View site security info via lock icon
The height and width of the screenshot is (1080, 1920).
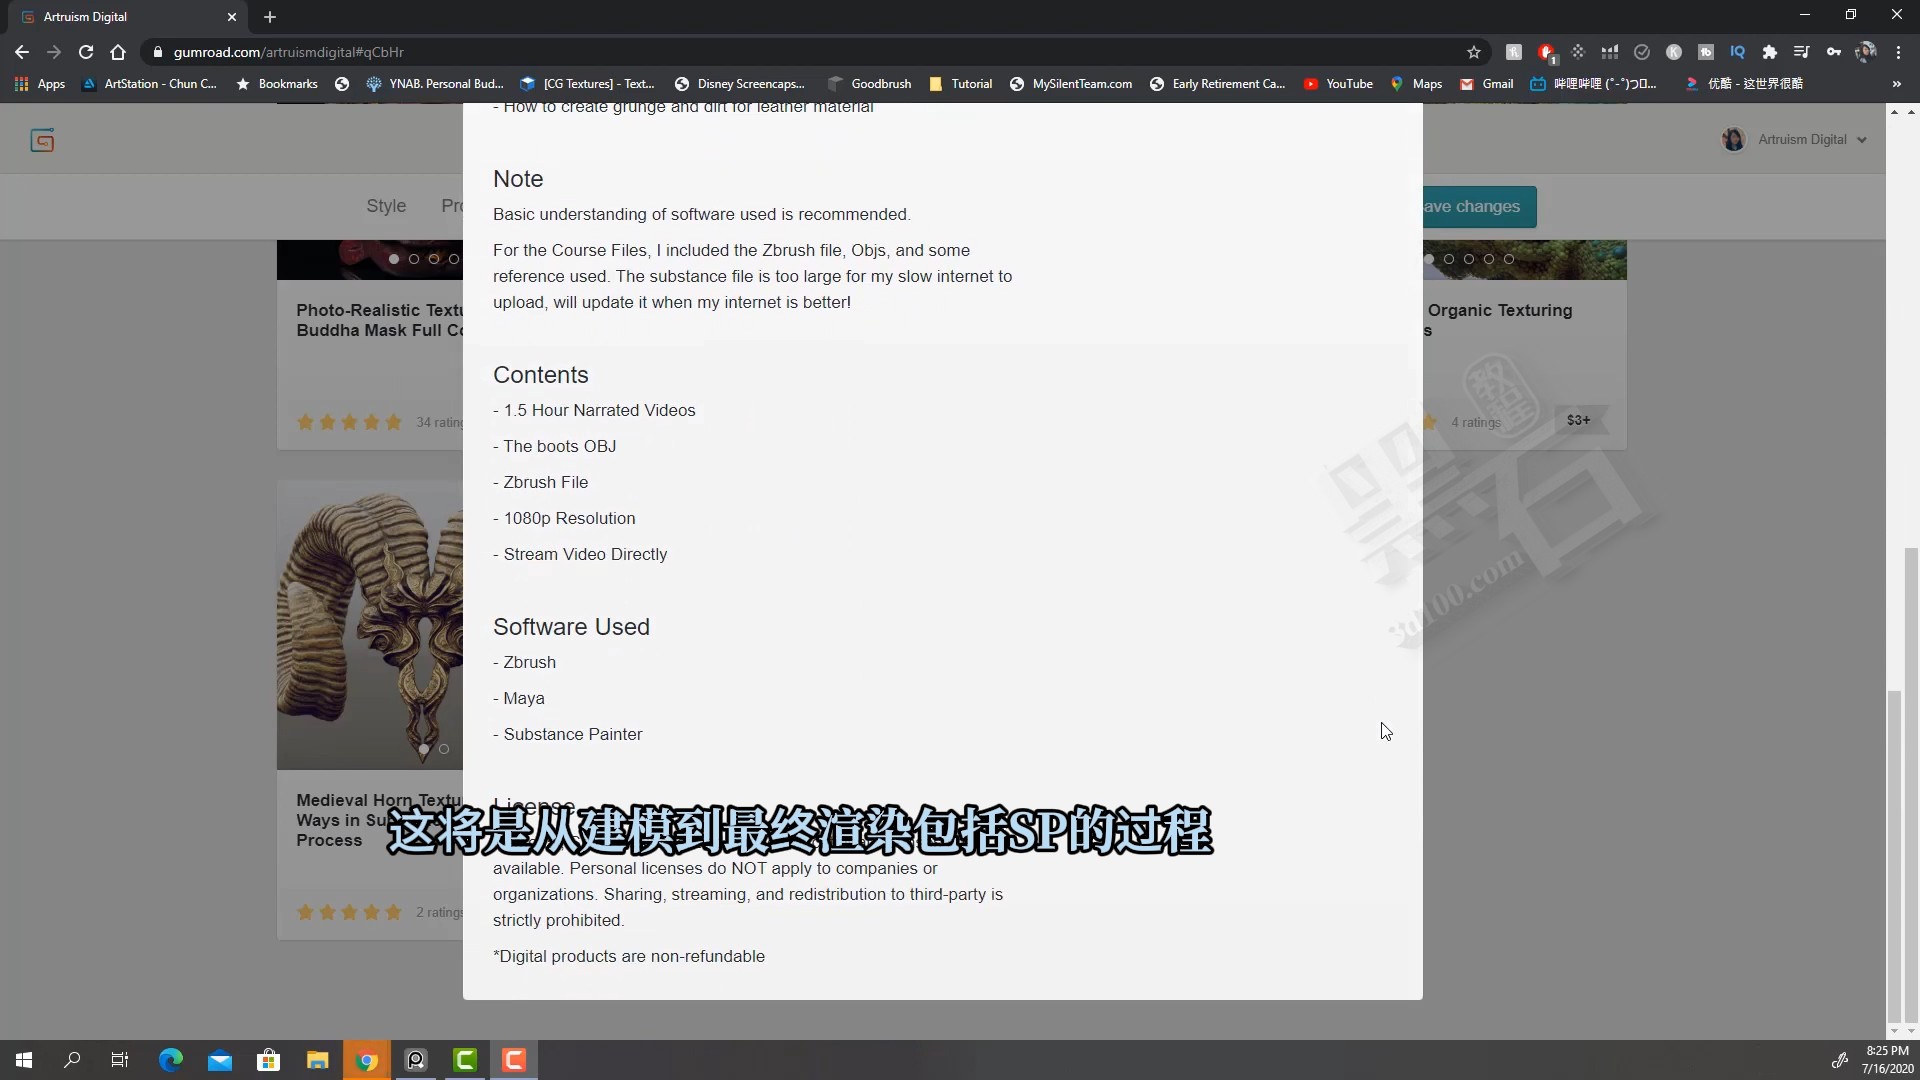[x=157, y=52]
